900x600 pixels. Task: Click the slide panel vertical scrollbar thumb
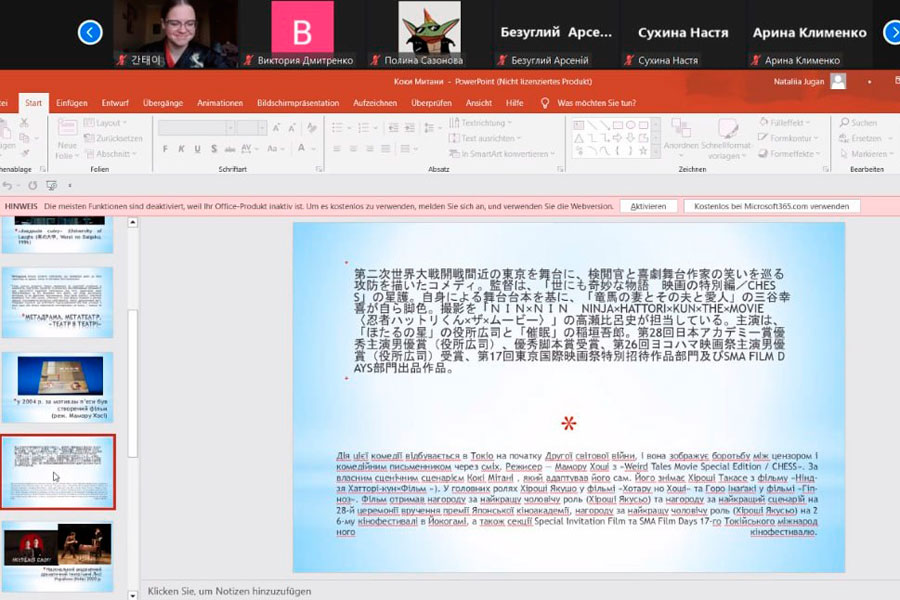coord(133,383)
